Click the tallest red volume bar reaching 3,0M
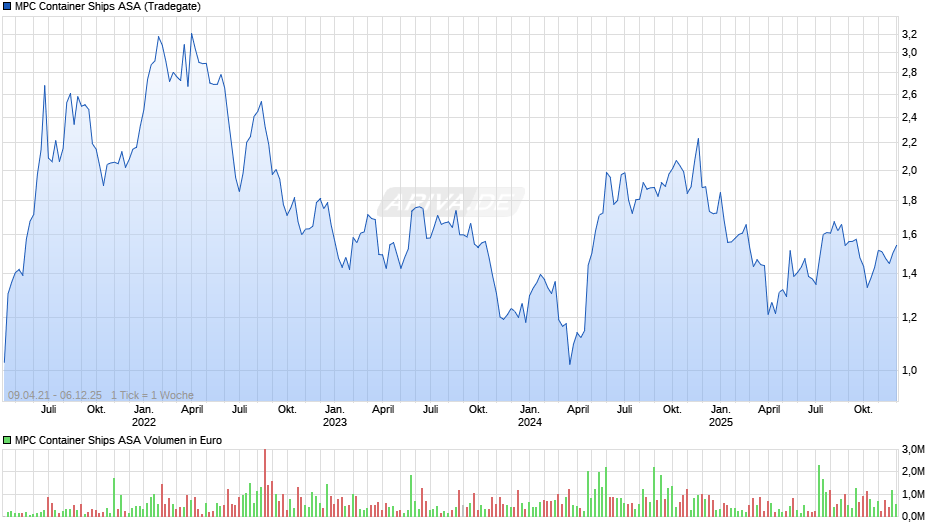This screenshot has height=526, width=940. 264,483
